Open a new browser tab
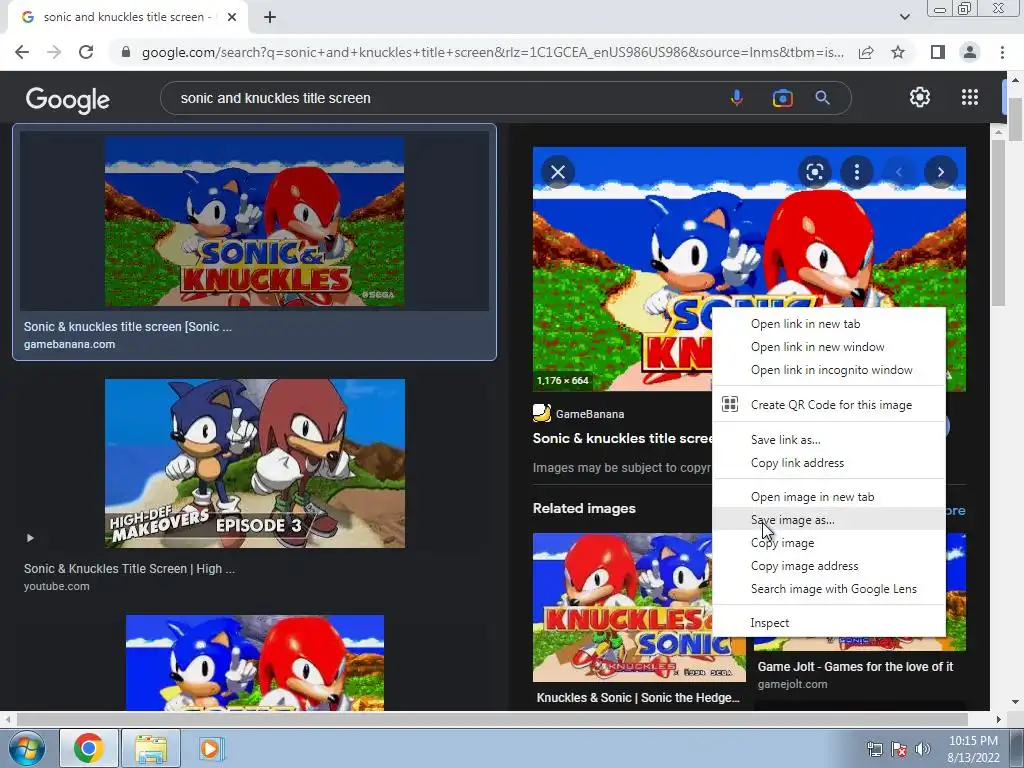This screenshot has width=1024, height=768. (x=270, y=17)
